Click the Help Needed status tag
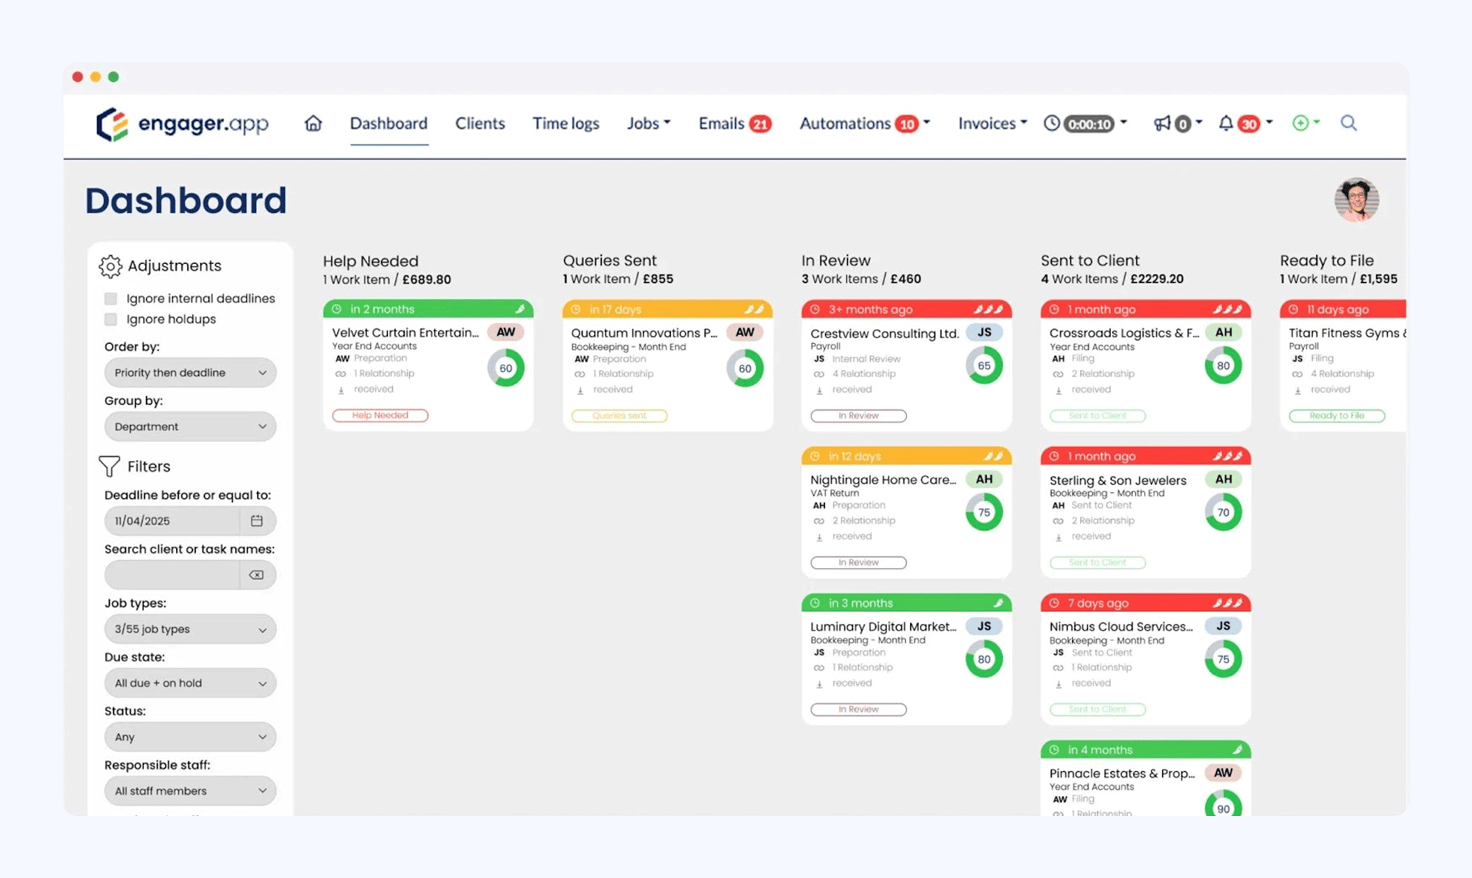The width and height of the screenshot is (1472, 878). 380,415
